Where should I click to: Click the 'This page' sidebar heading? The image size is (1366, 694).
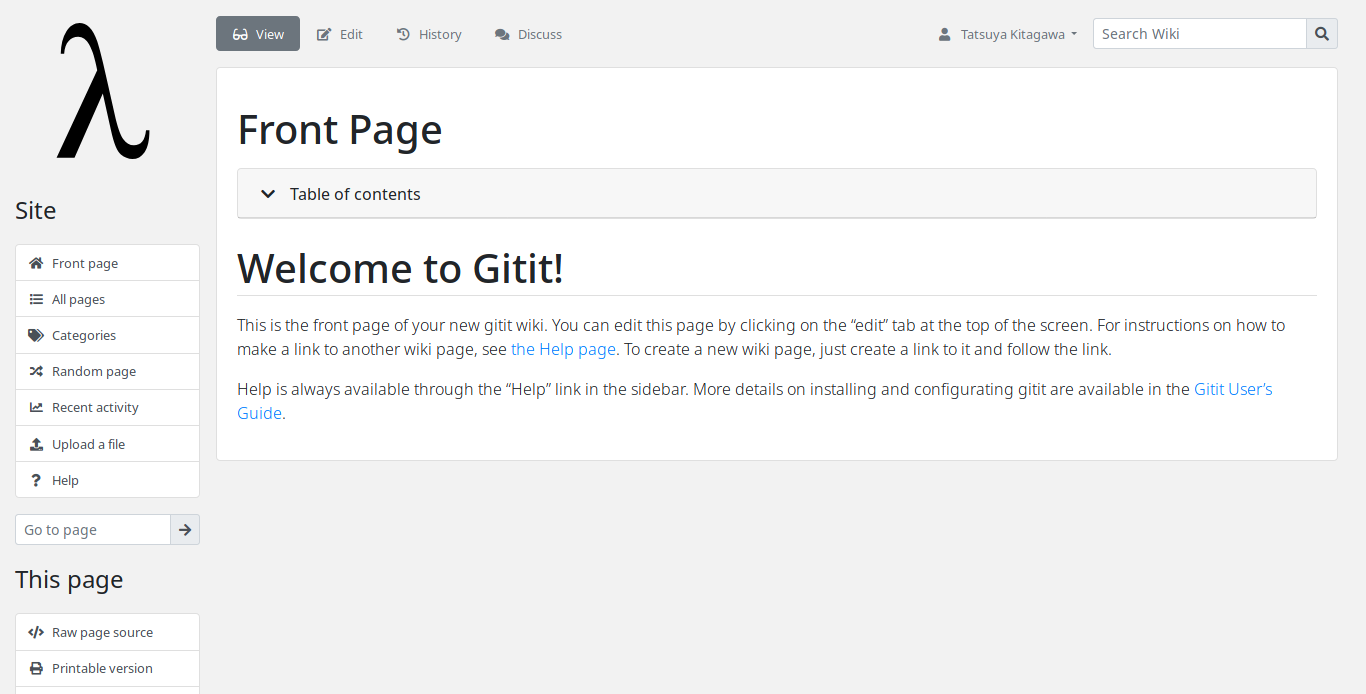pos(69,580)
